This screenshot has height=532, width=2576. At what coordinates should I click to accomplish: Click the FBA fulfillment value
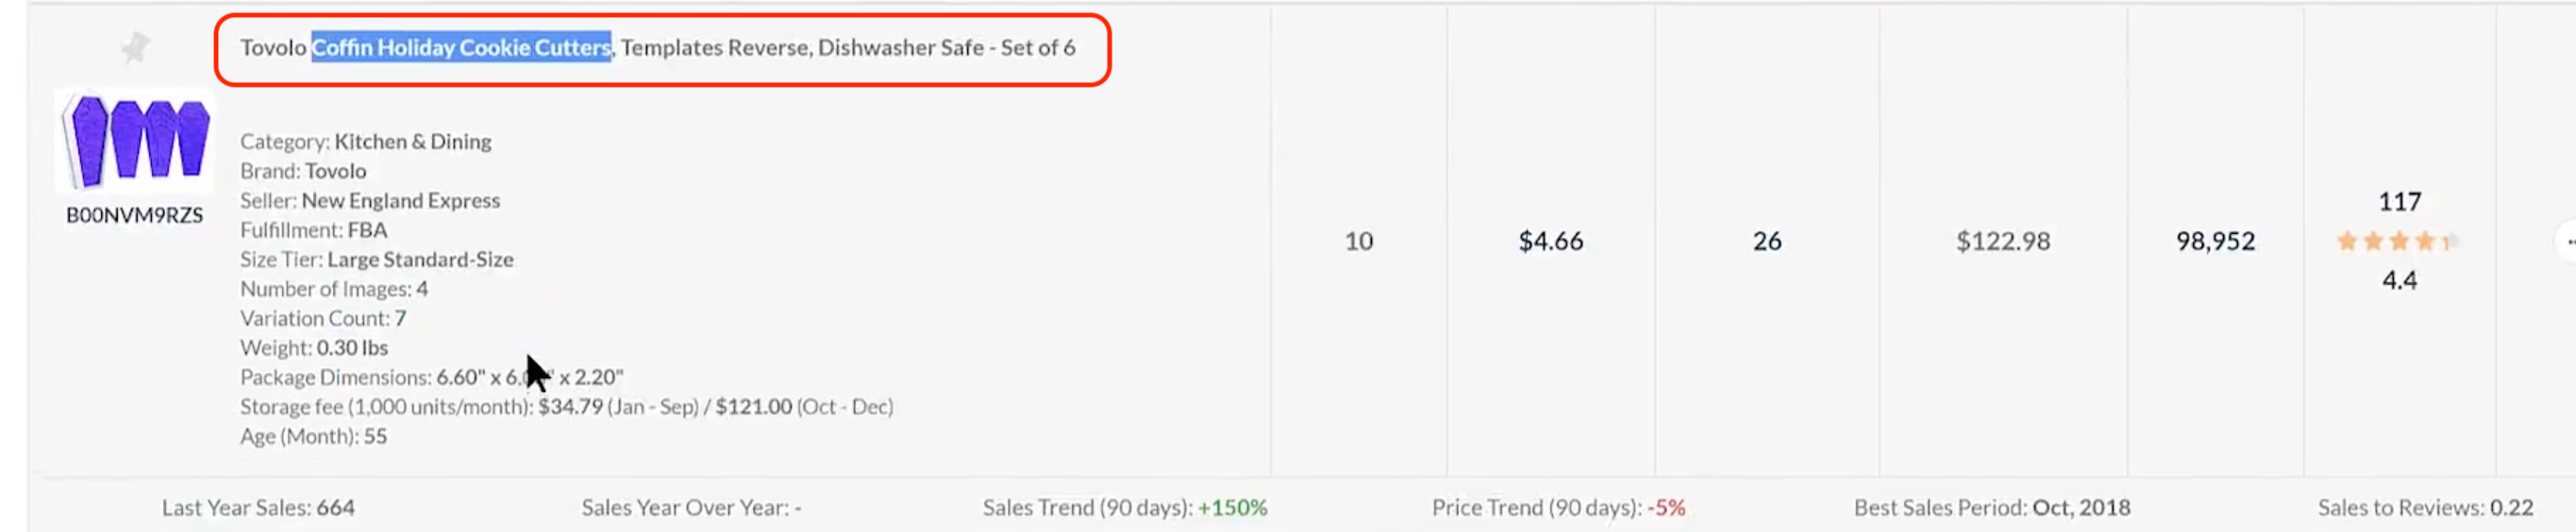tap(367, 230)
